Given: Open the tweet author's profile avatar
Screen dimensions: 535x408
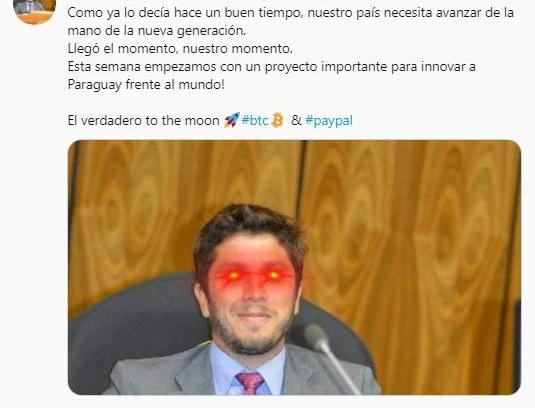Looking at the screenshot, I should [x=34, y=10].
